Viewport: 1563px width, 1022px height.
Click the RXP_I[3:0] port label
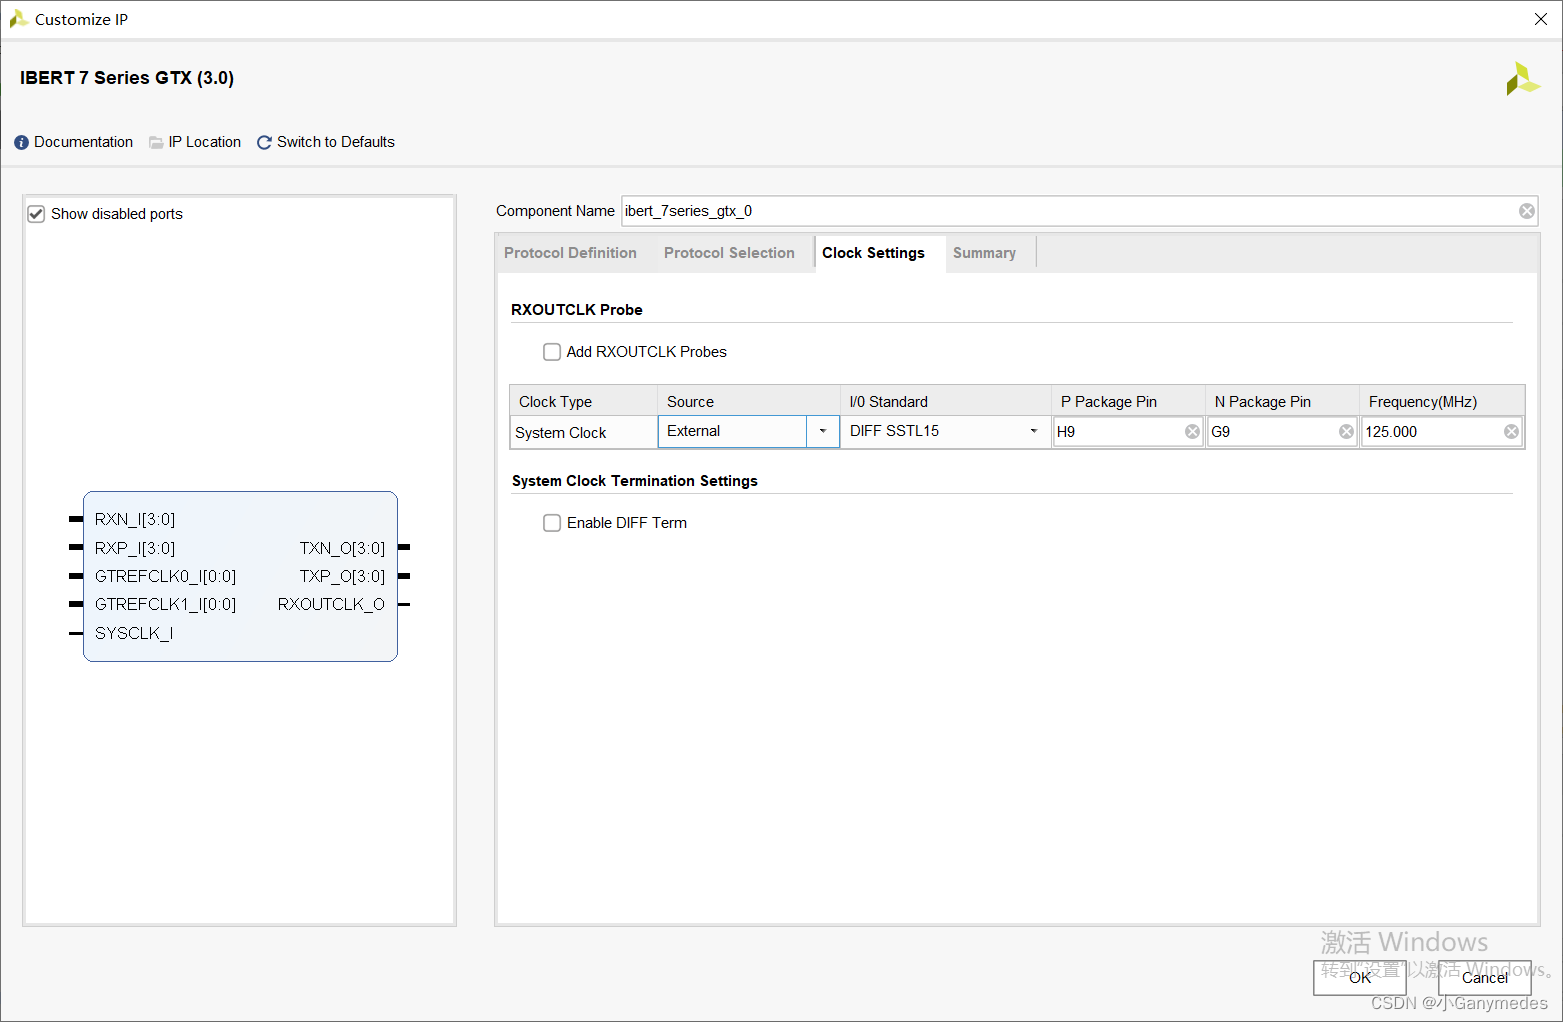(135, 548)
